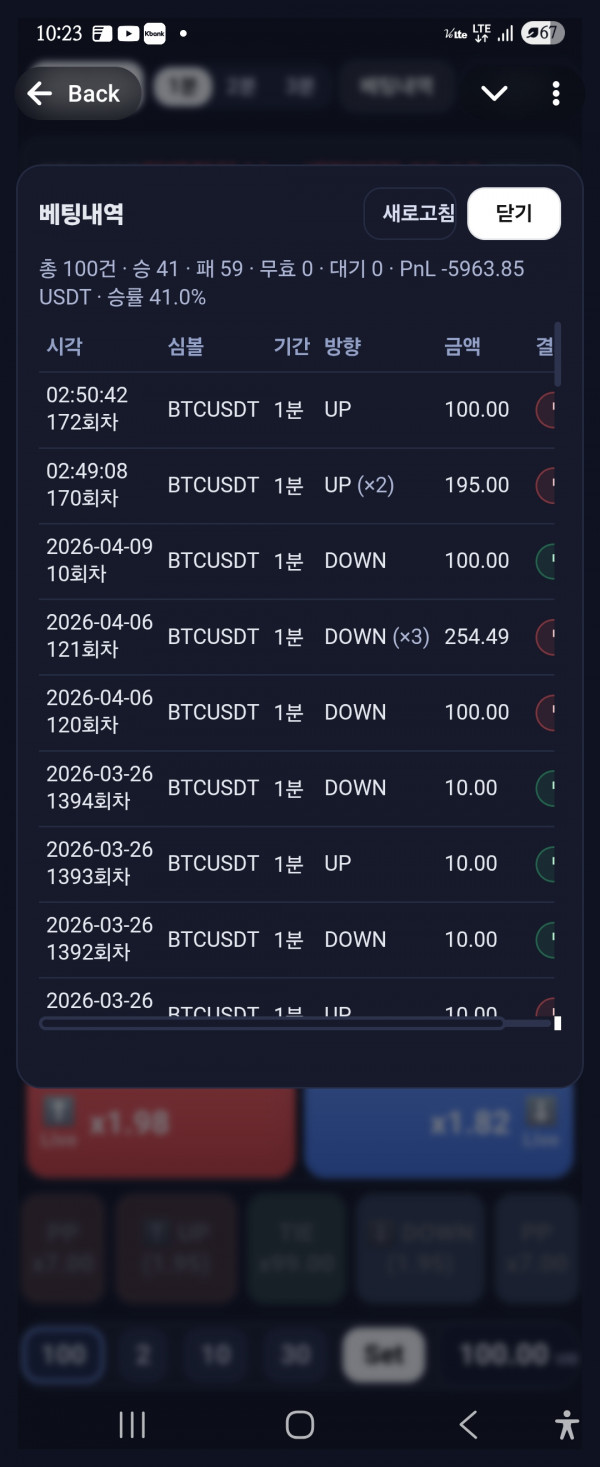600x1467 pixels.
Task: Click the vertical scrollbar thumb in table
Action: pos(557,354)
